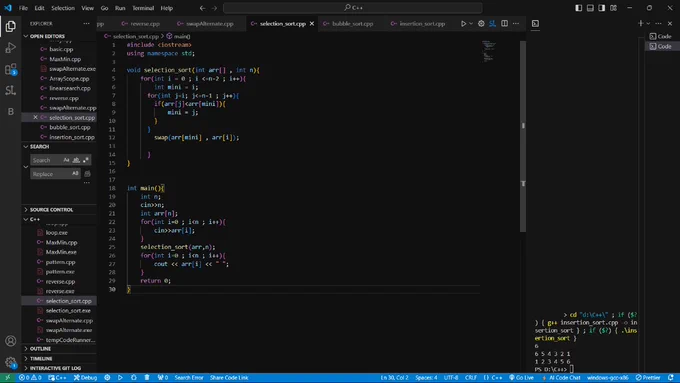Go forward with the navigation arrow

tap(214, 8)
